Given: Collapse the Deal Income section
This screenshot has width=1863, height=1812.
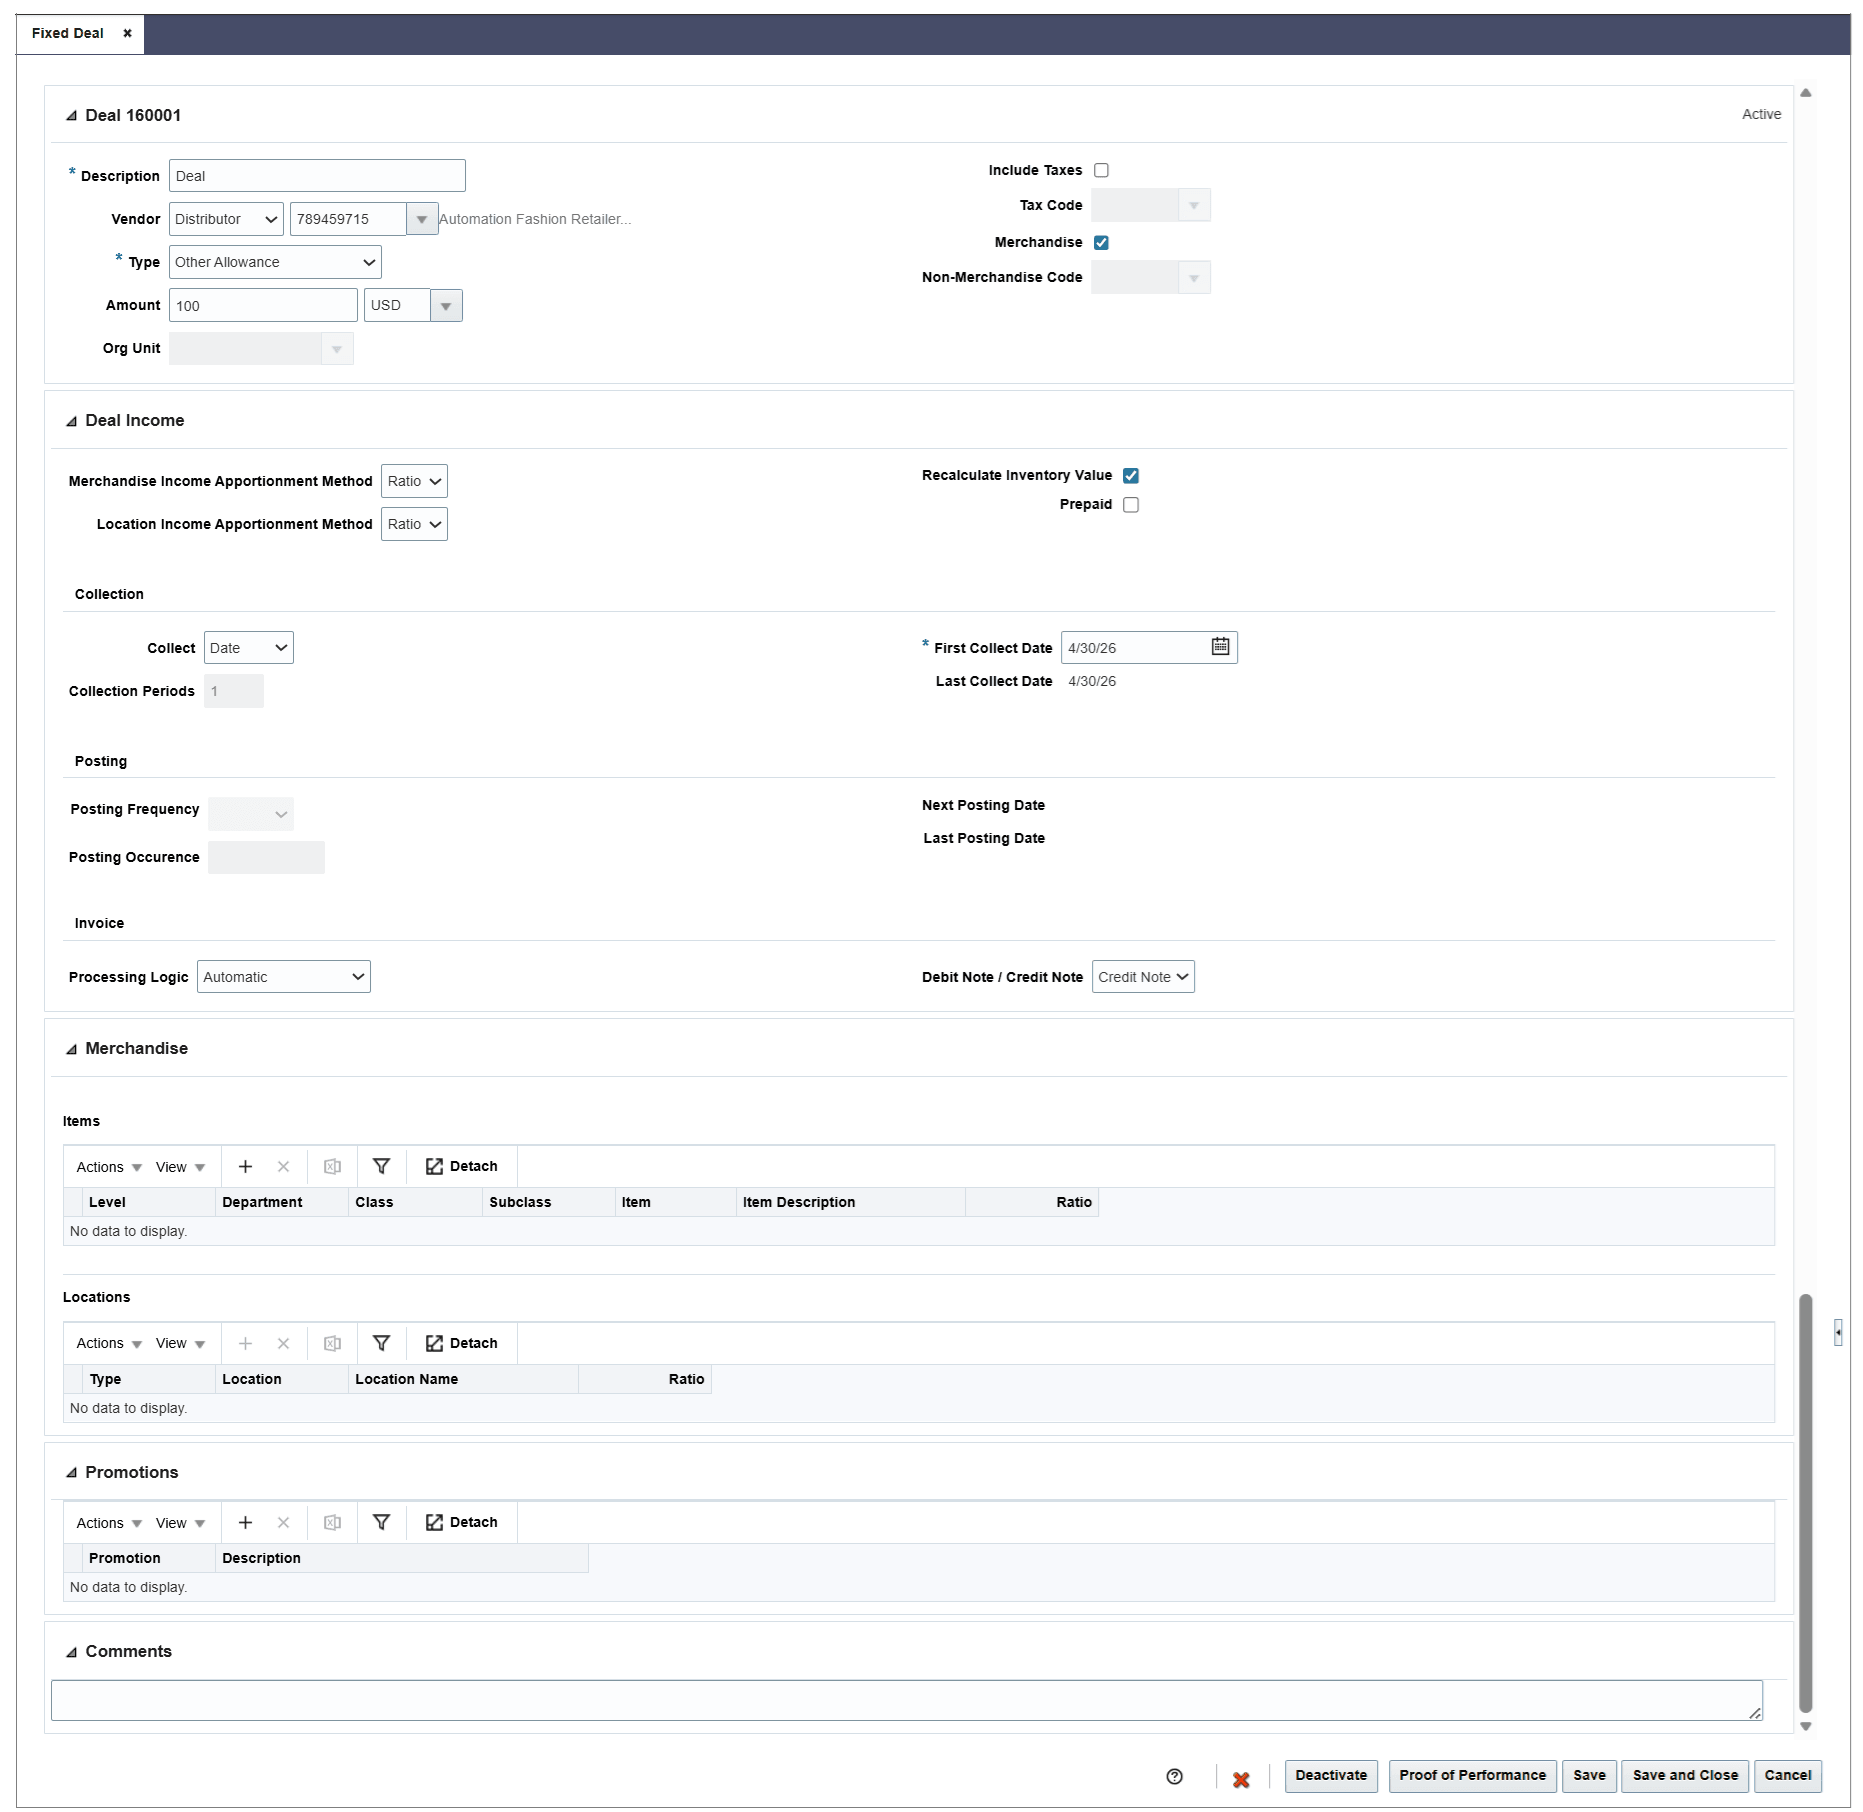Looking at the screenshot, I should click(x=71, y=421).
